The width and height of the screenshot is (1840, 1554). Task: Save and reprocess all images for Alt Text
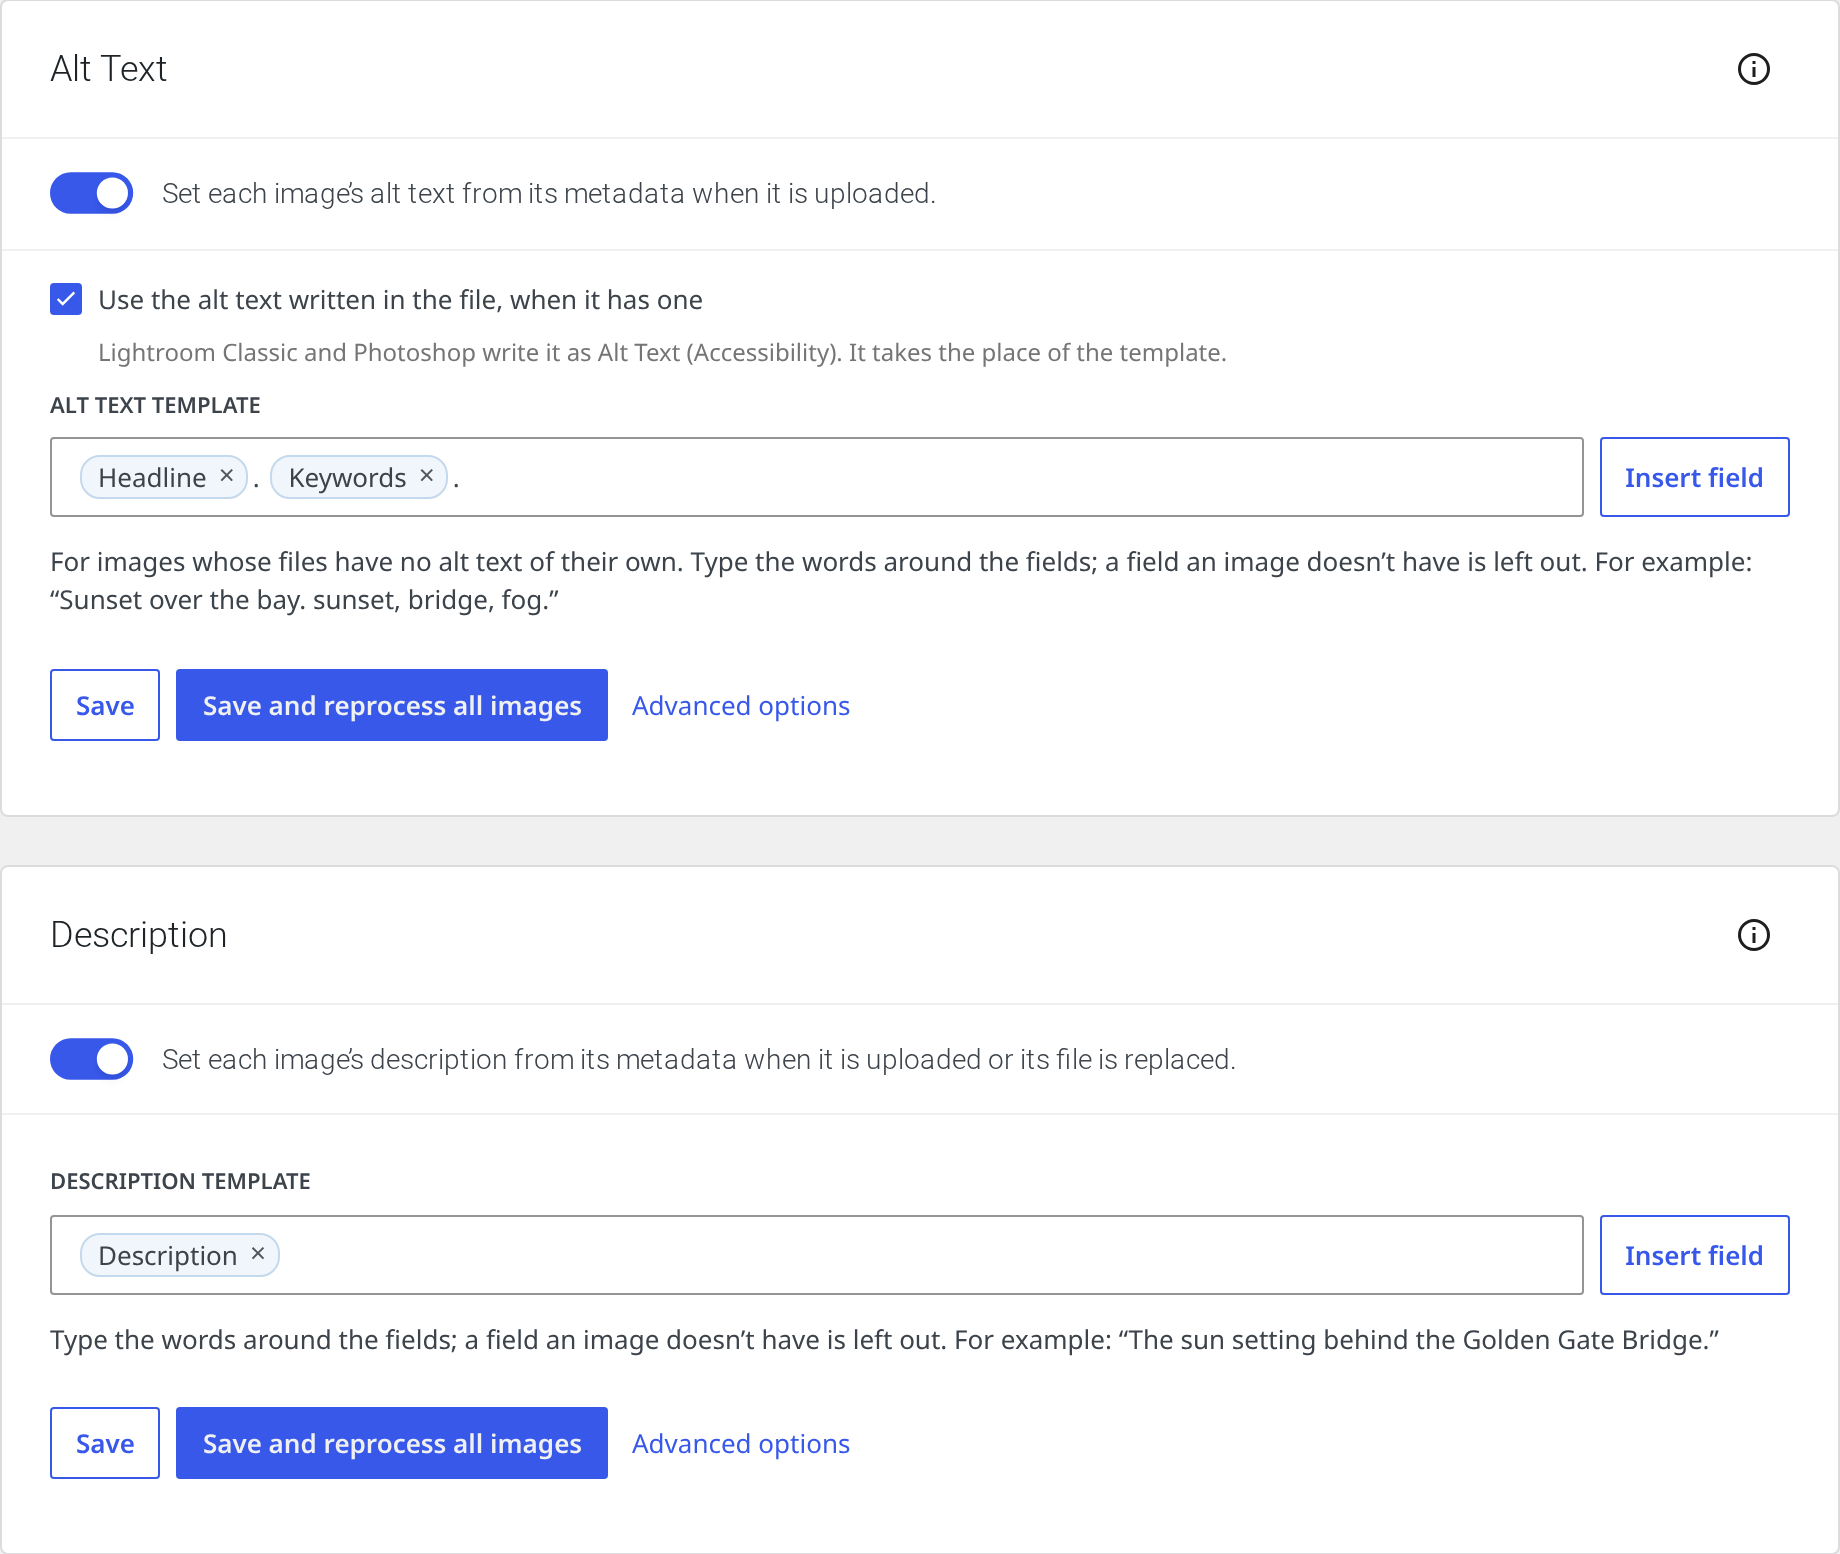pyautogui.click(x=392, y=705)
